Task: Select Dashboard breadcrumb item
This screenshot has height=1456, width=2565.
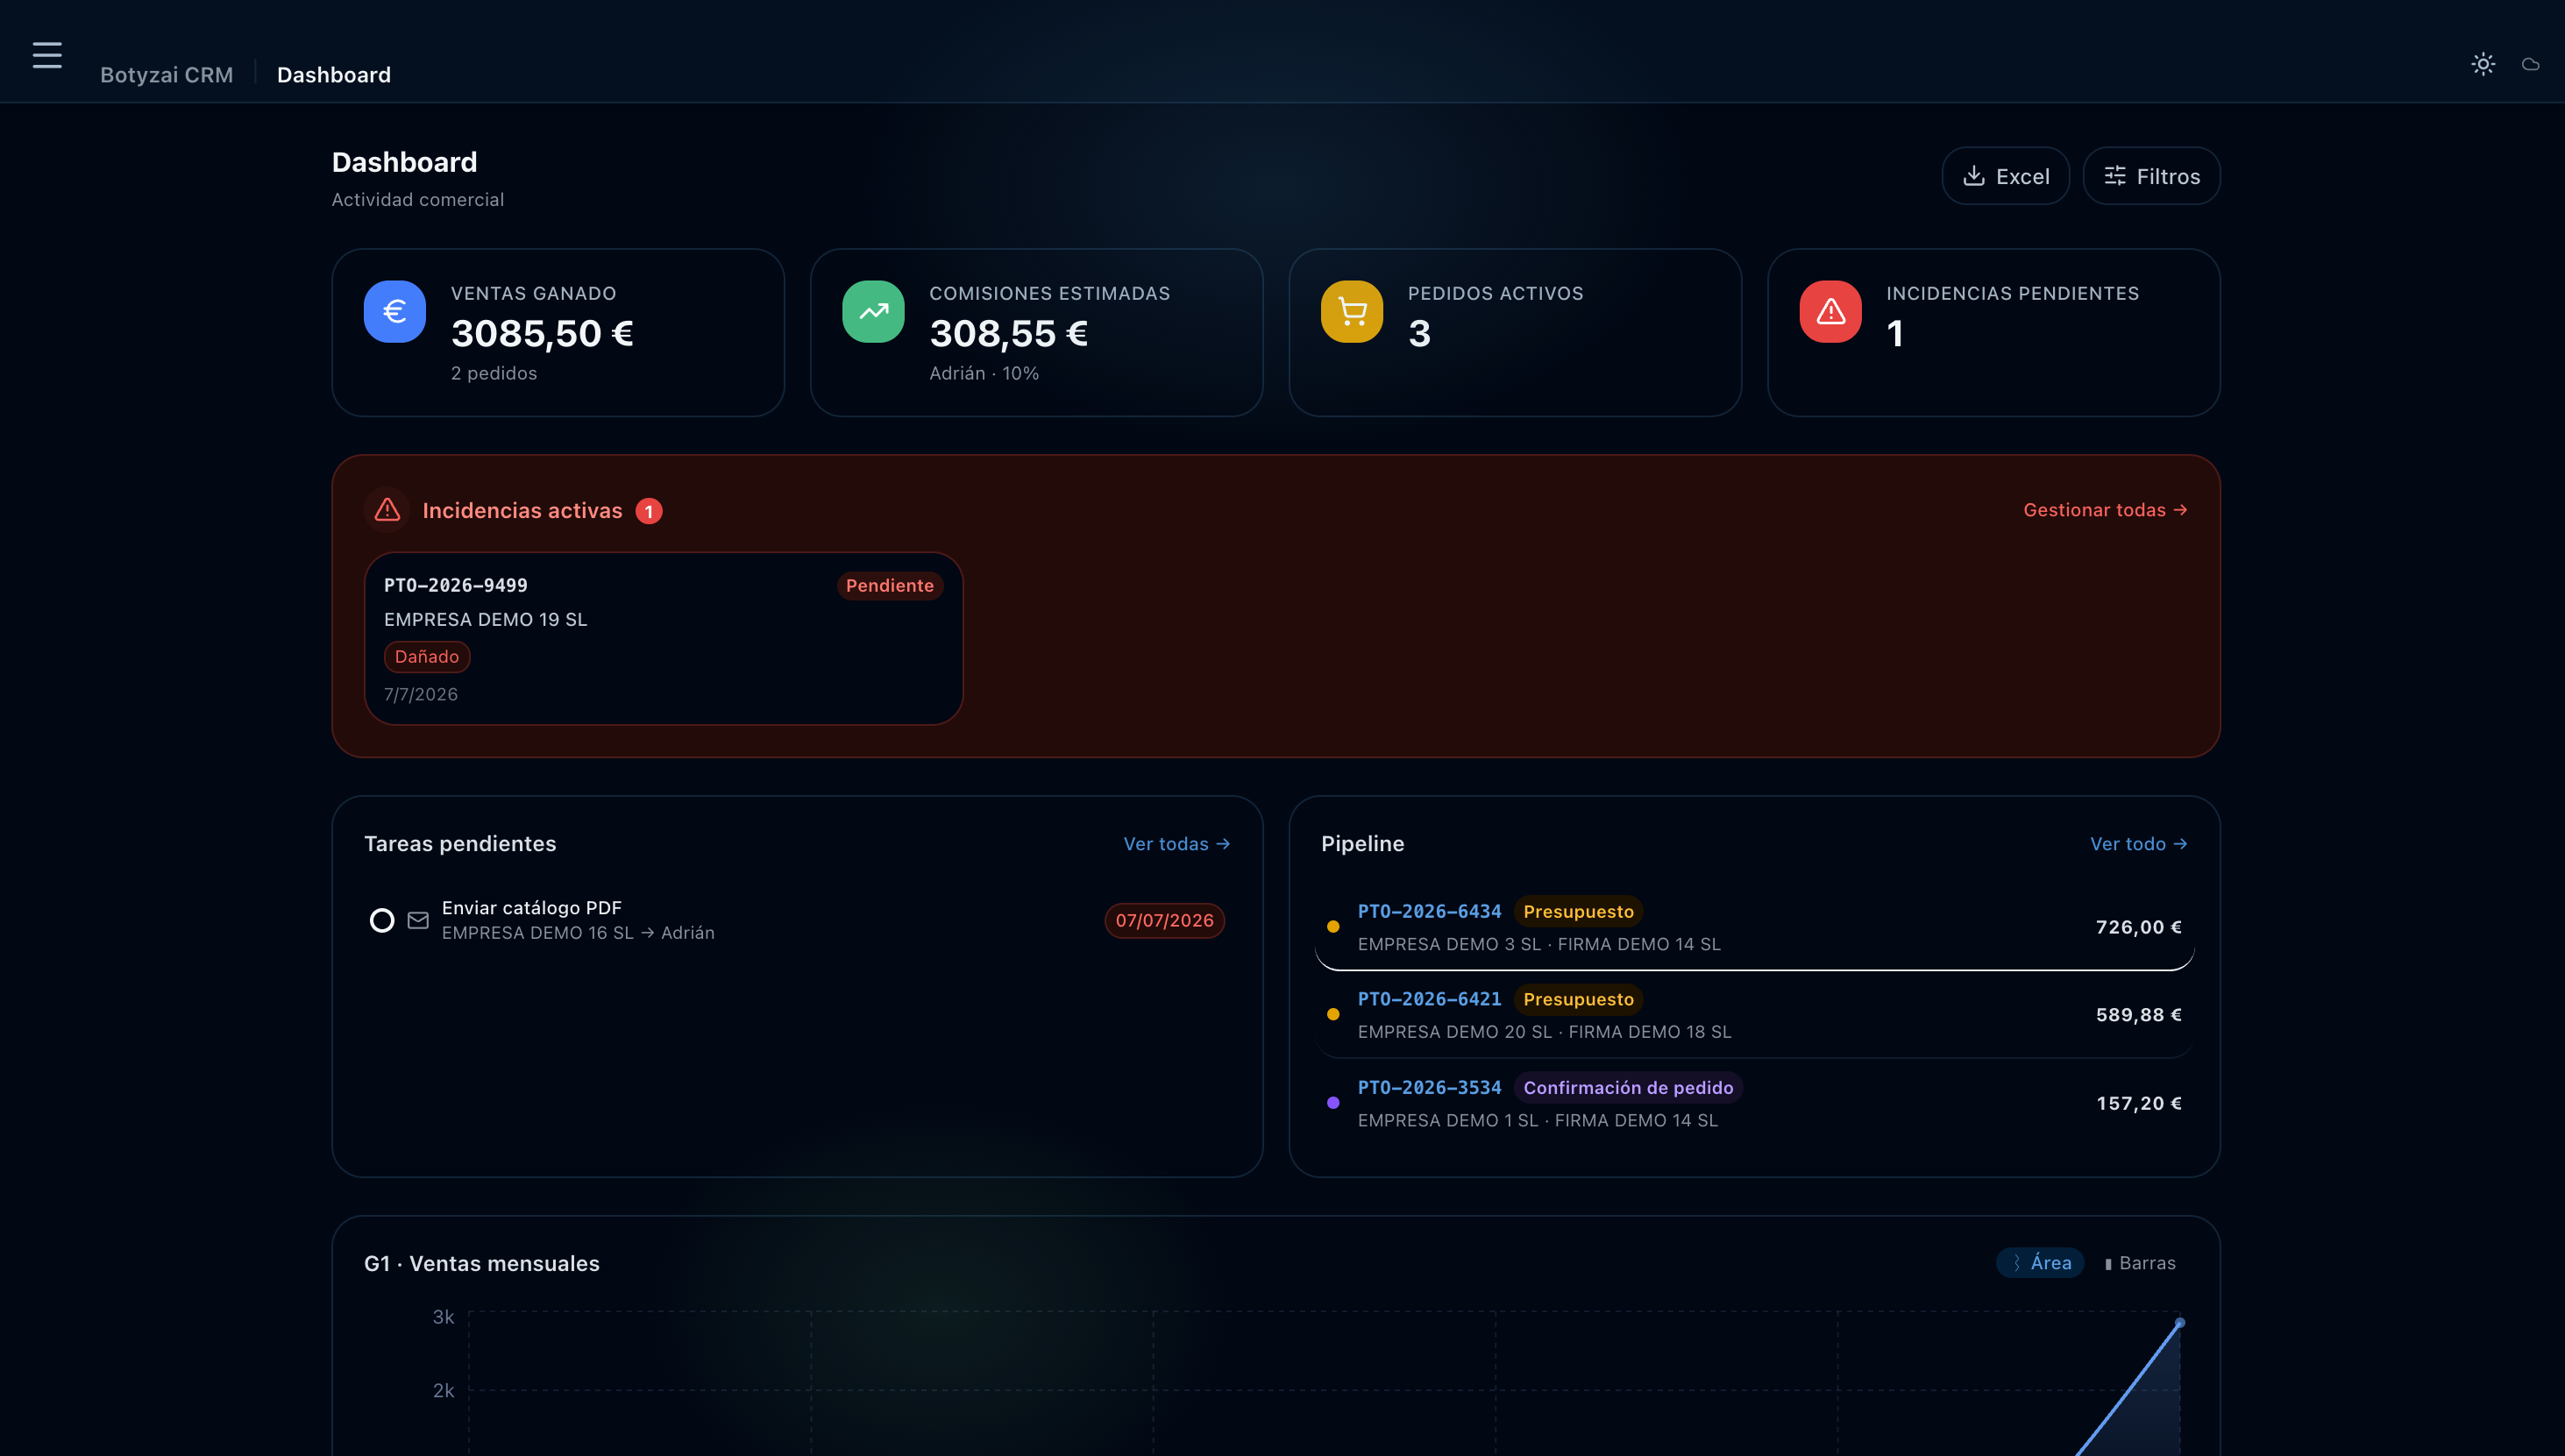Action: click(x=334, y=75)
